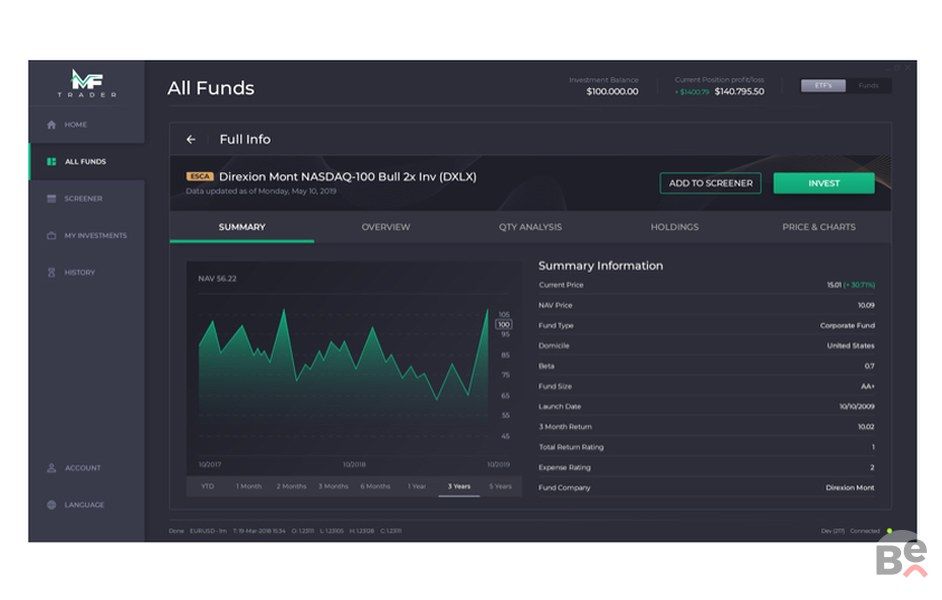The height and width of the screenshot is (600, 942).
Task: Select 1 Month chart range
Action: tap(249, 486)
